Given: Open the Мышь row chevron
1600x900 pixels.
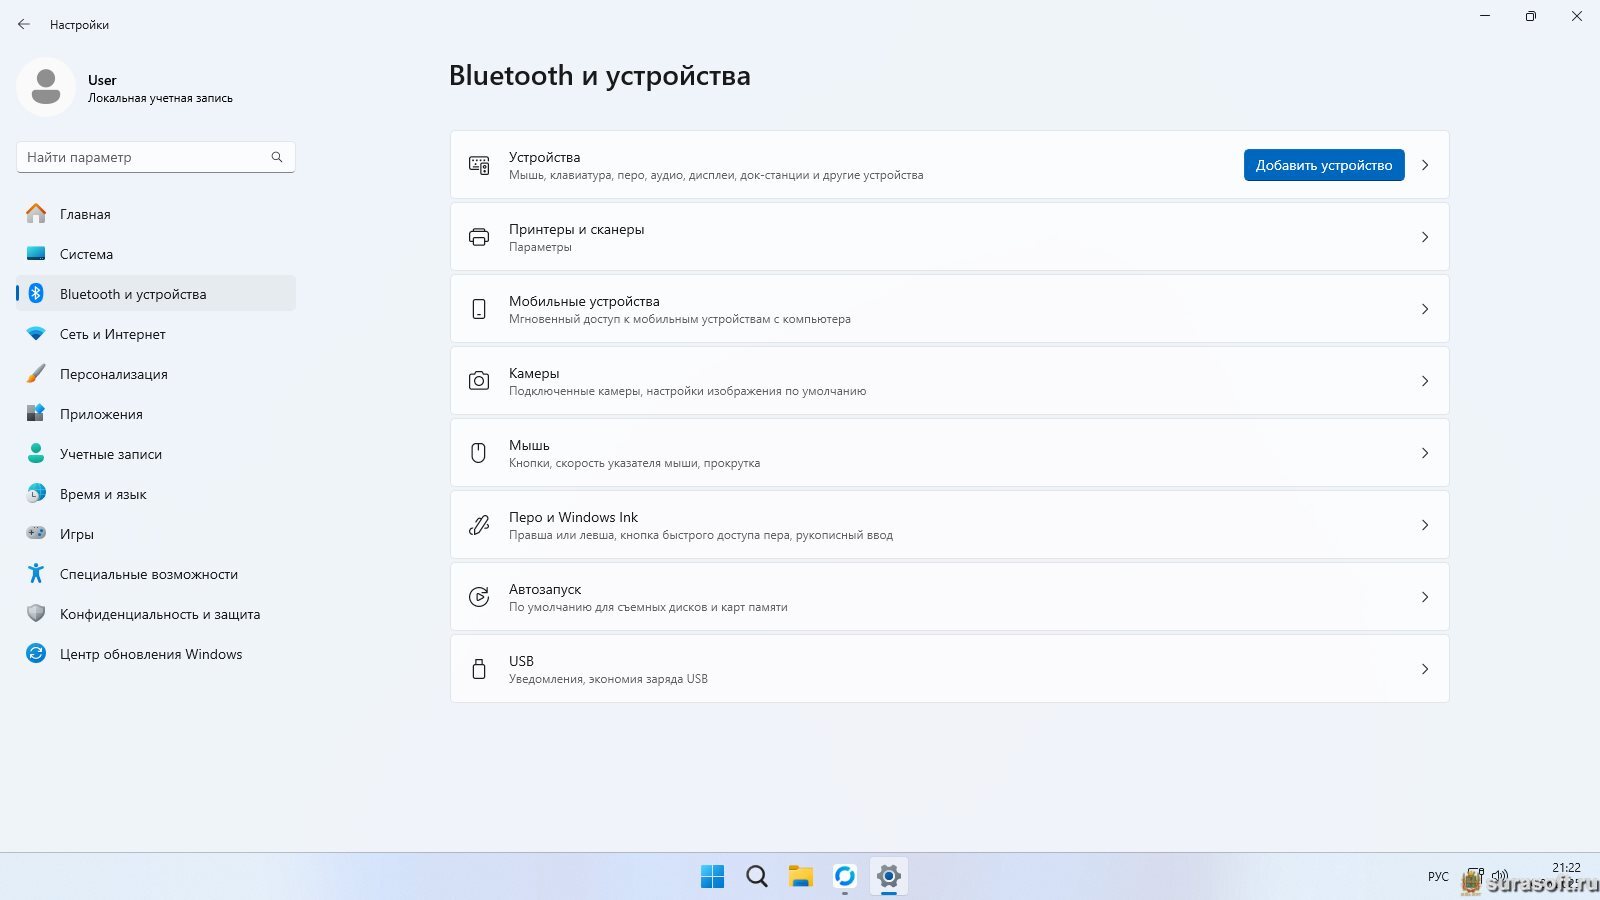Looking at the screenshot, I should pyautogui.click(x=1425, y=453).
